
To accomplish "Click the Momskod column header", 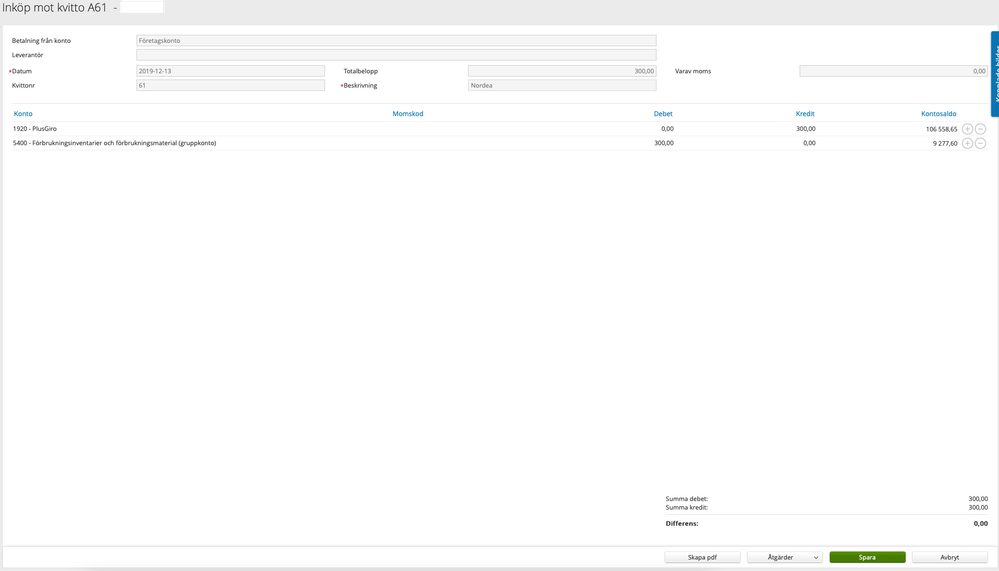I will click(x=408, y=114).
